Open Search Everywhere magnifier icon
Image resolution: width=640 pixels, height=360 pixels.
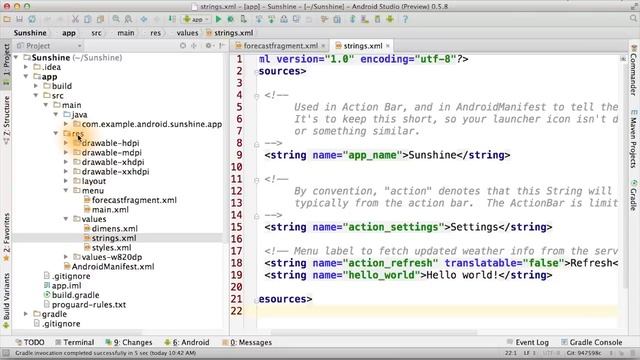click(x=633, y=18)
